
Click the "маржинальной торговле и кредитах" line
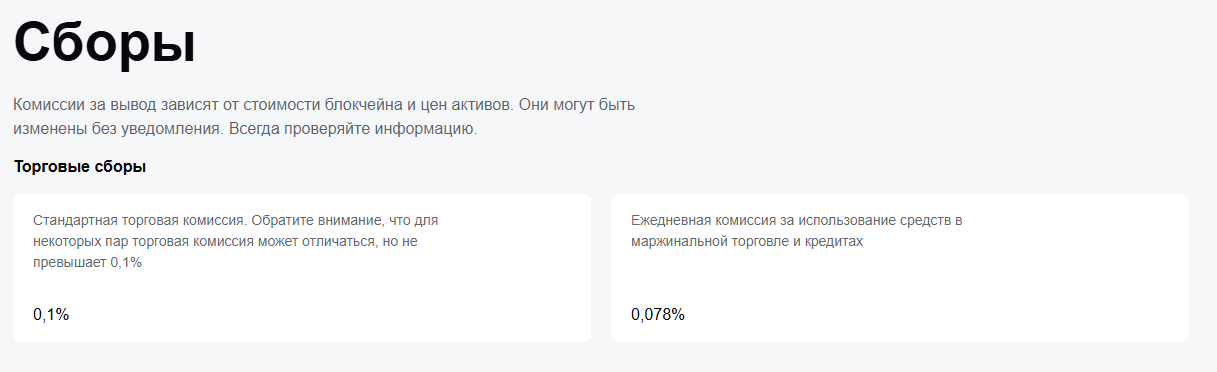click(746, 241)
